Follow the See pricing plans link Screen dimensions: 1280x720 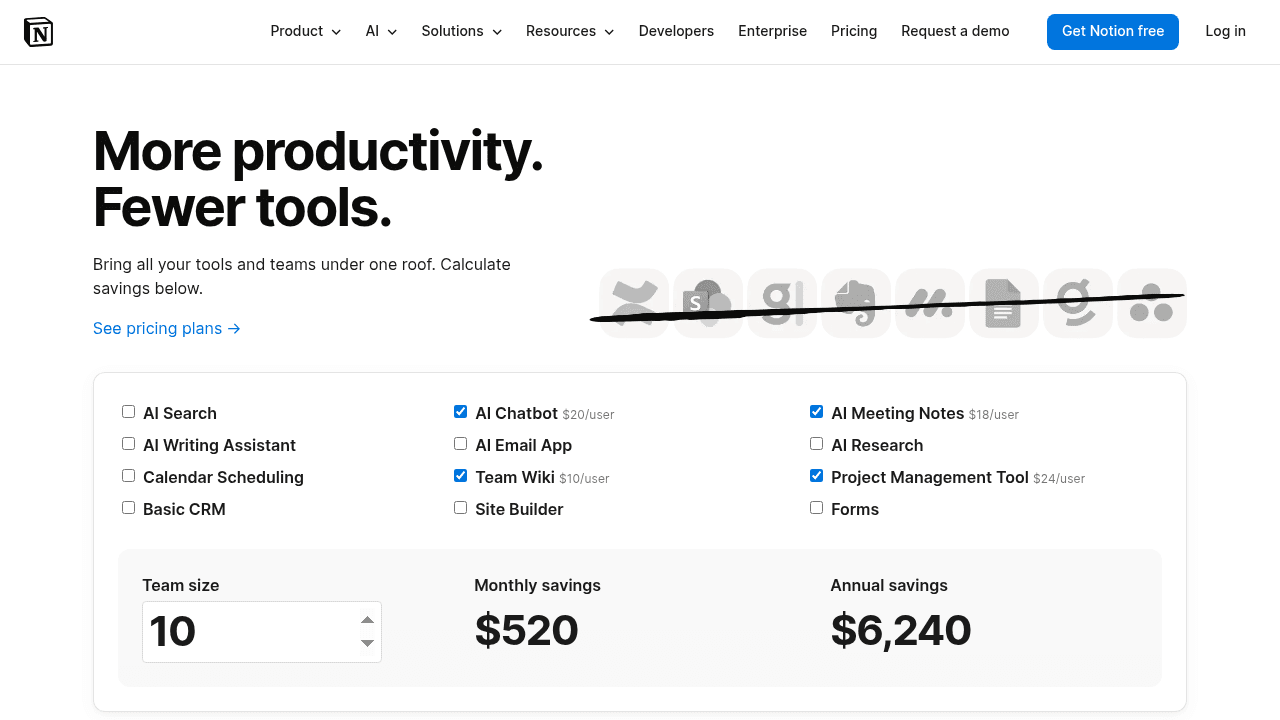click(x=167, y=328)
